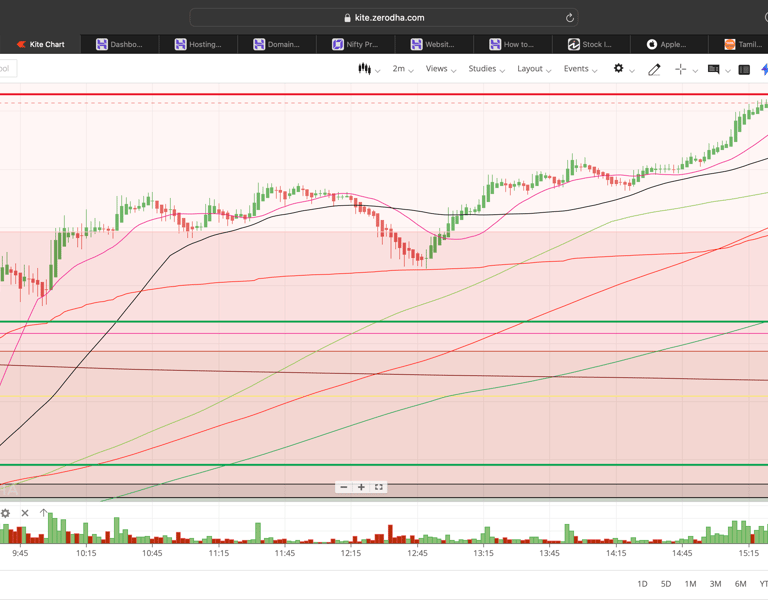Switch to the How to... browser tab
The height and width of the screenshot is (600, 768).
(513, 44)
